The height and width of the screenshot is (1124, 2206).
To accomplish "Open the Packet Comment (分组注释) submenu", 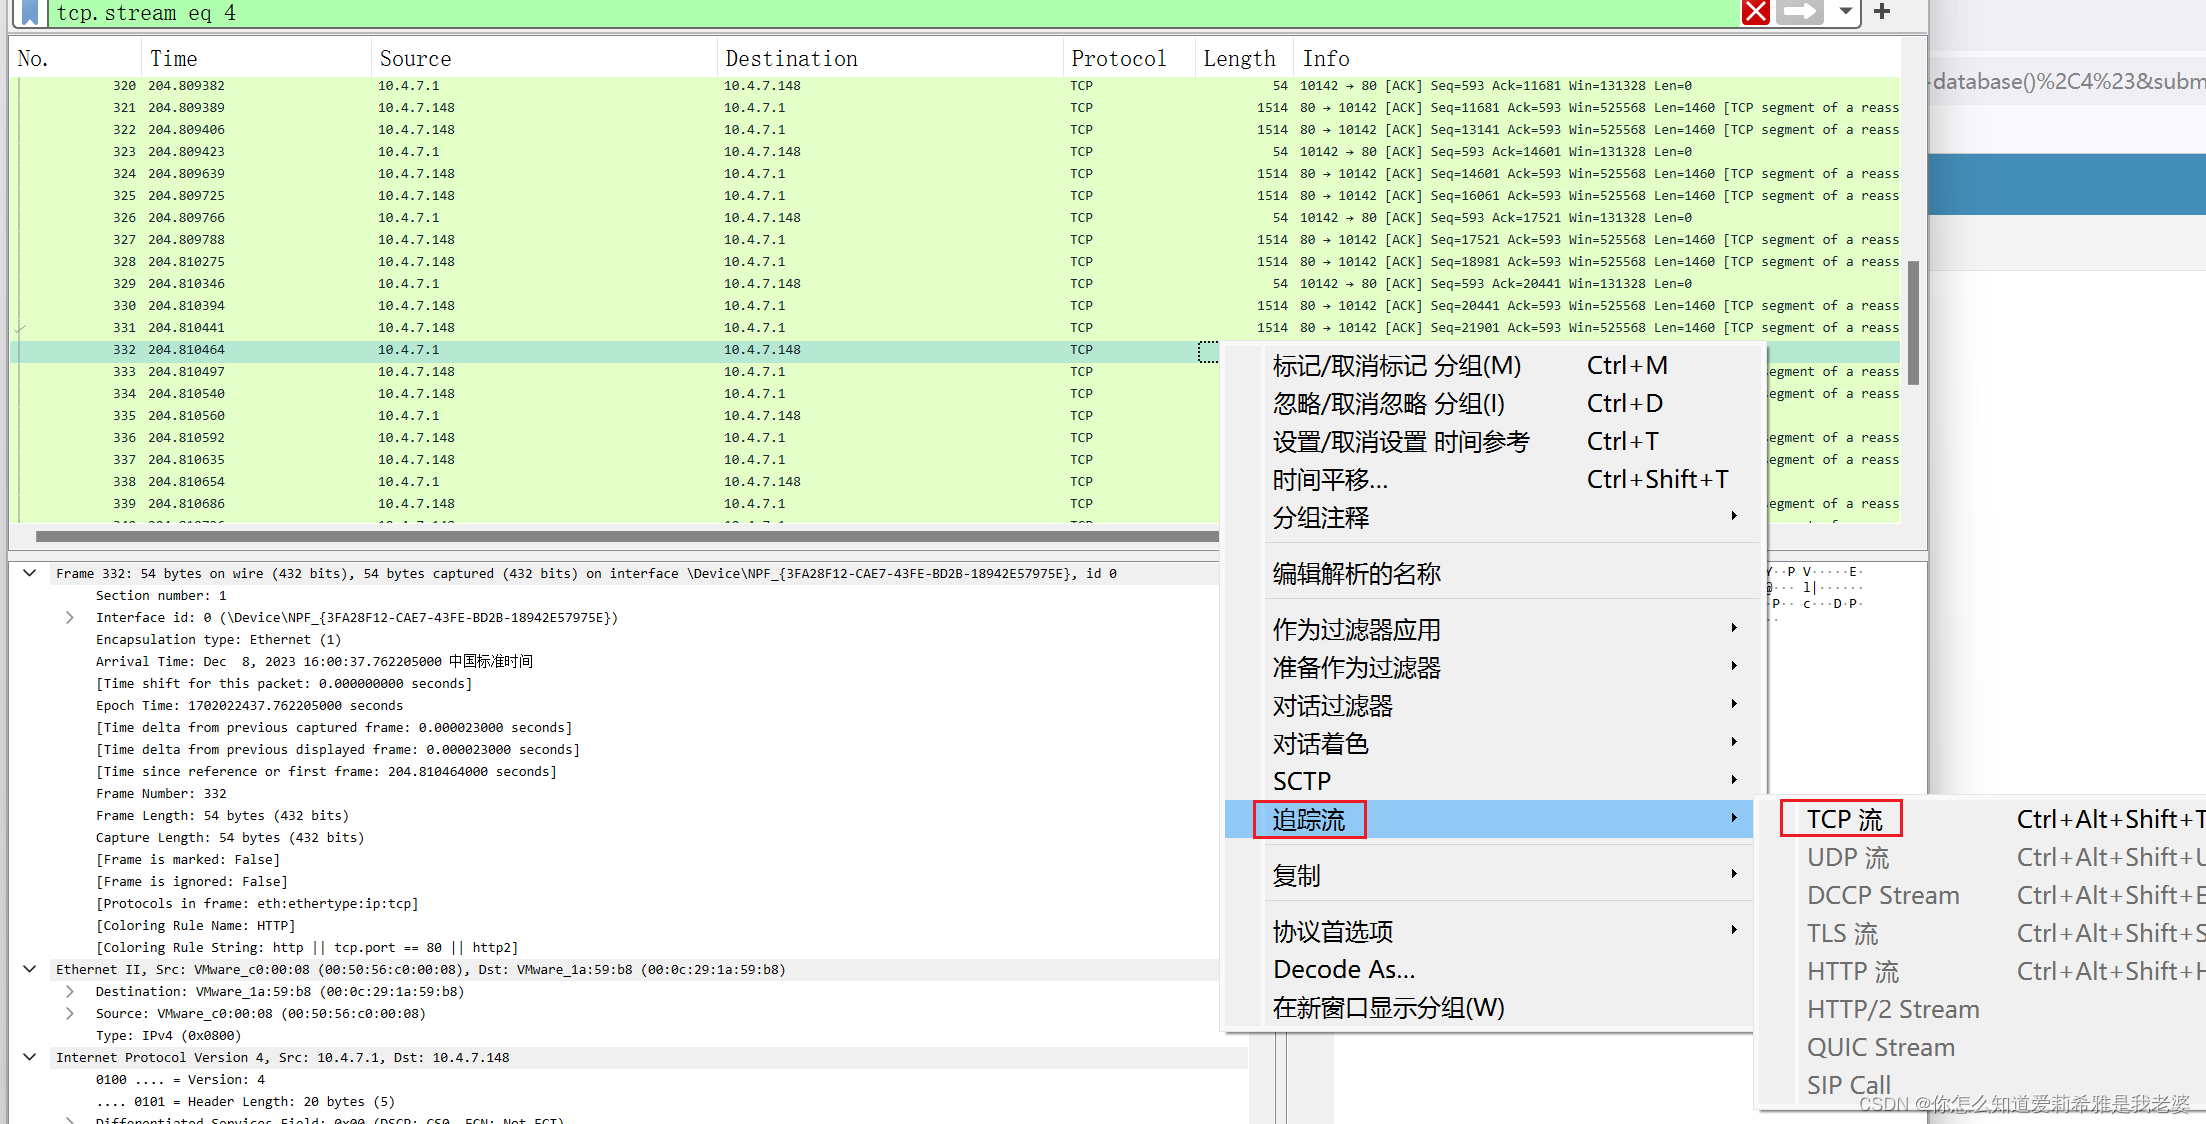I will pos(1489,518).
